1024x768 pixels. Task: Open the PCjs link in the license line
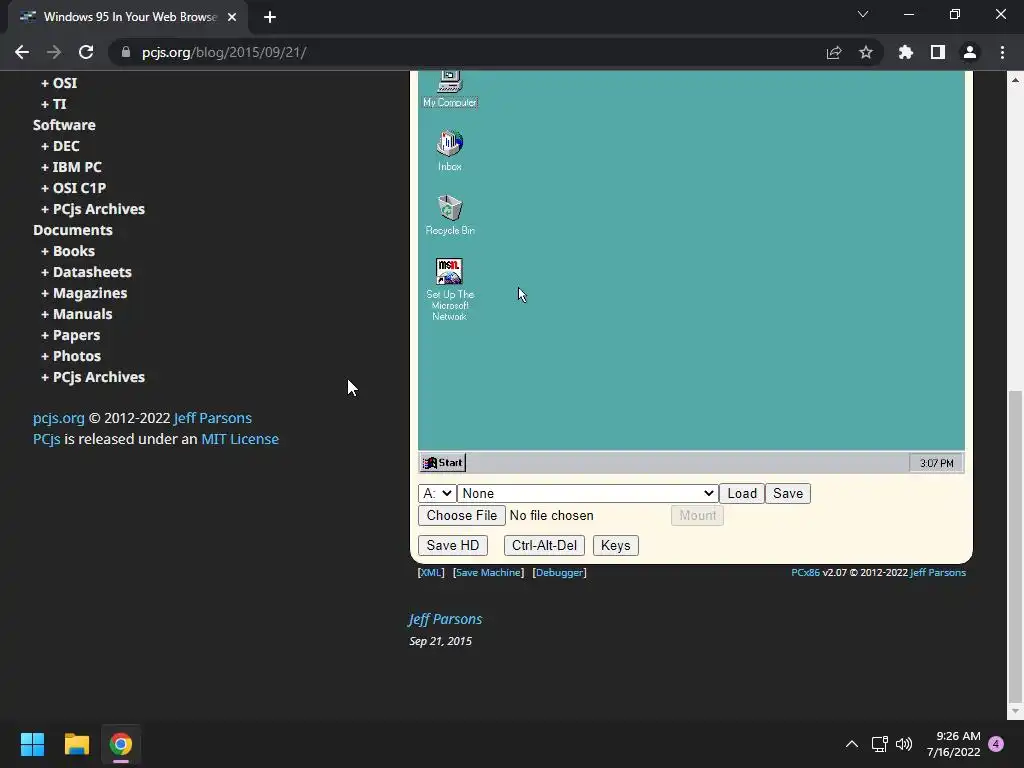point(46,439)
